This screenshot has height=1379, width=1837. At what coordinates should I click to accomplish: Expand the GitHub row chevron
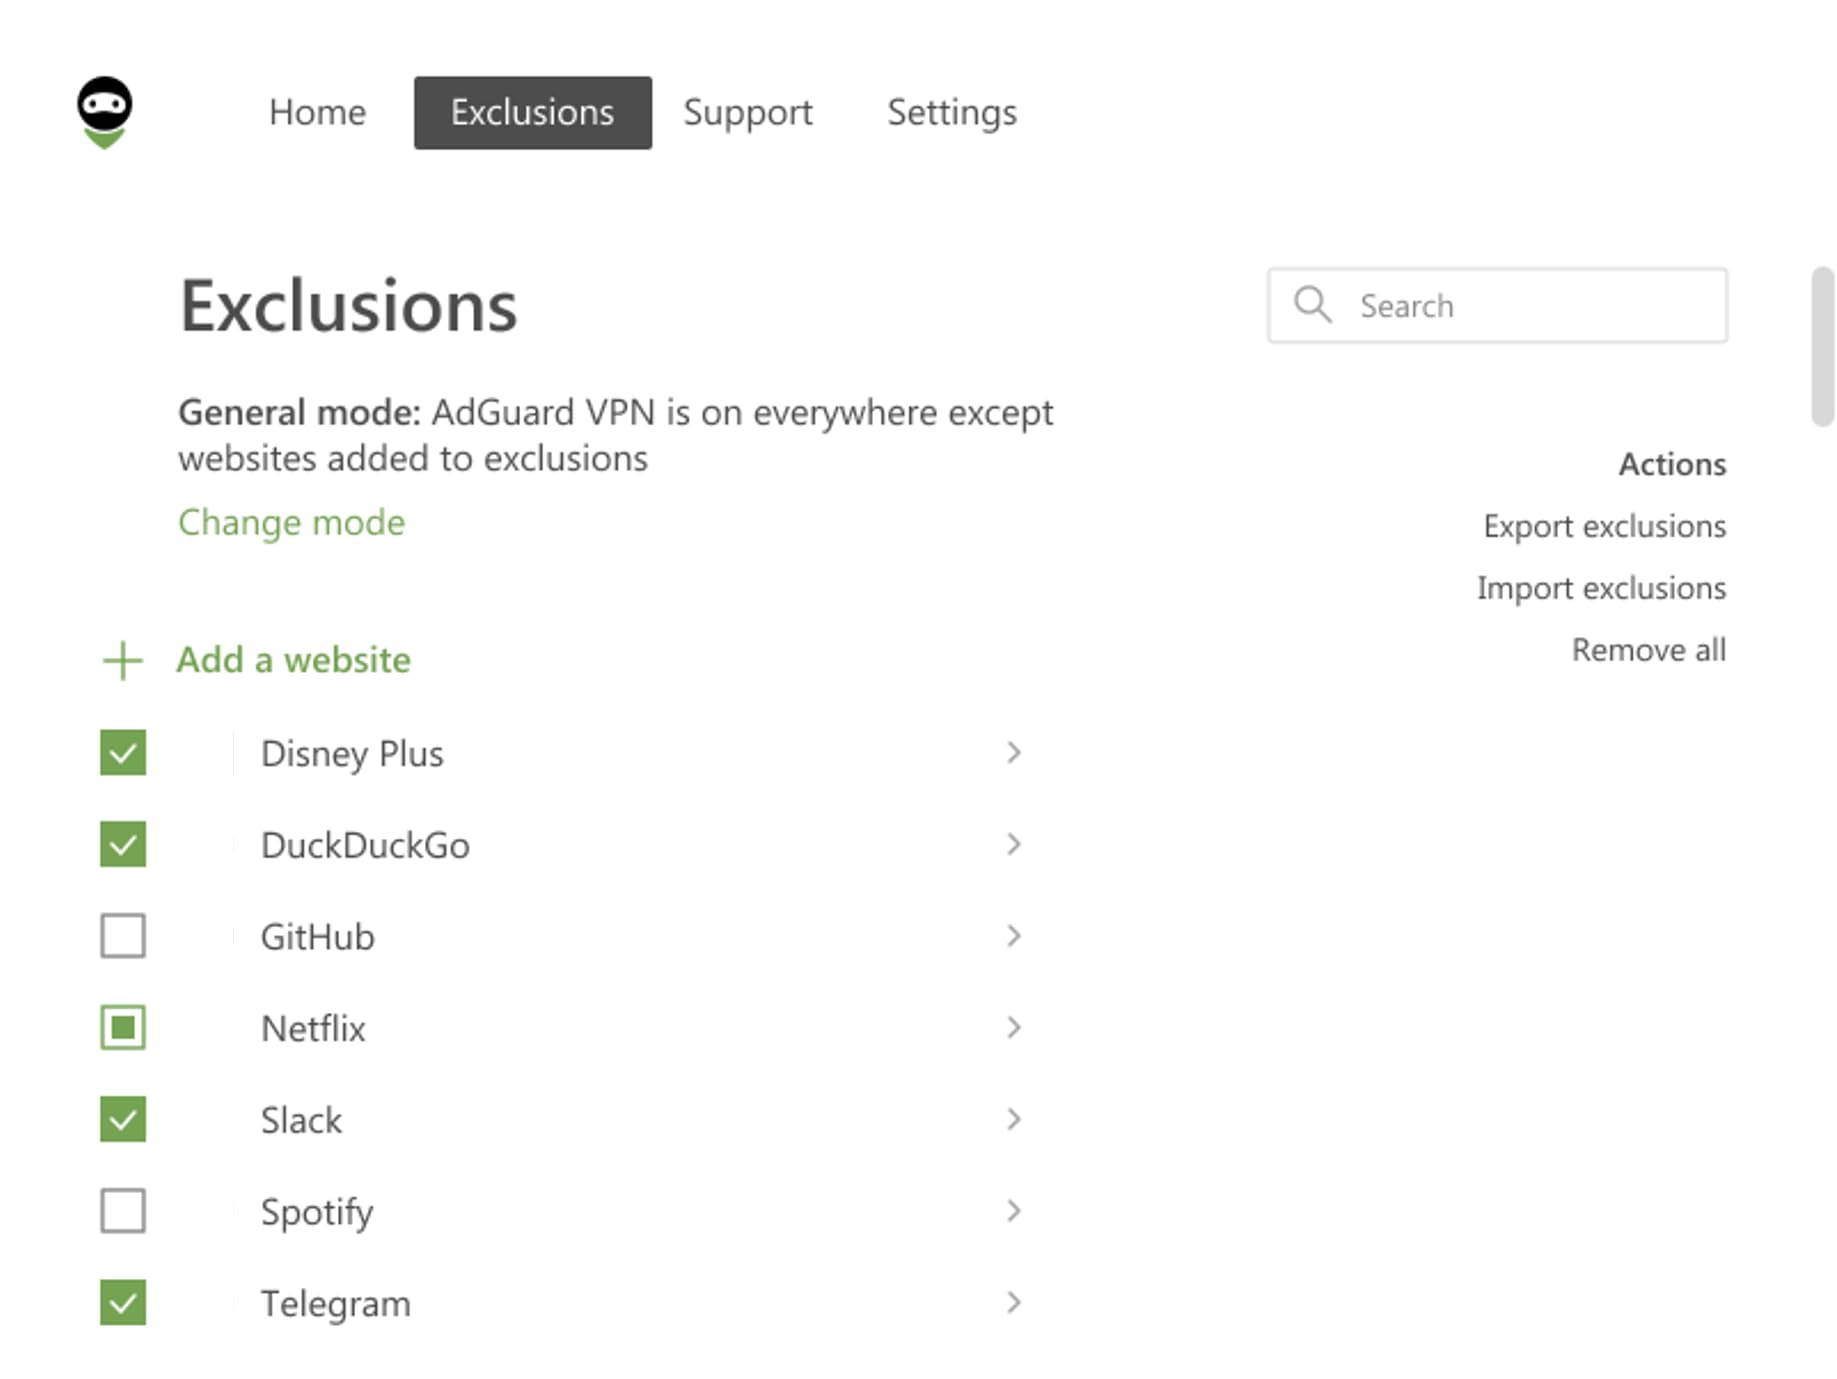pyautogui.click(x=1014, y=936)
